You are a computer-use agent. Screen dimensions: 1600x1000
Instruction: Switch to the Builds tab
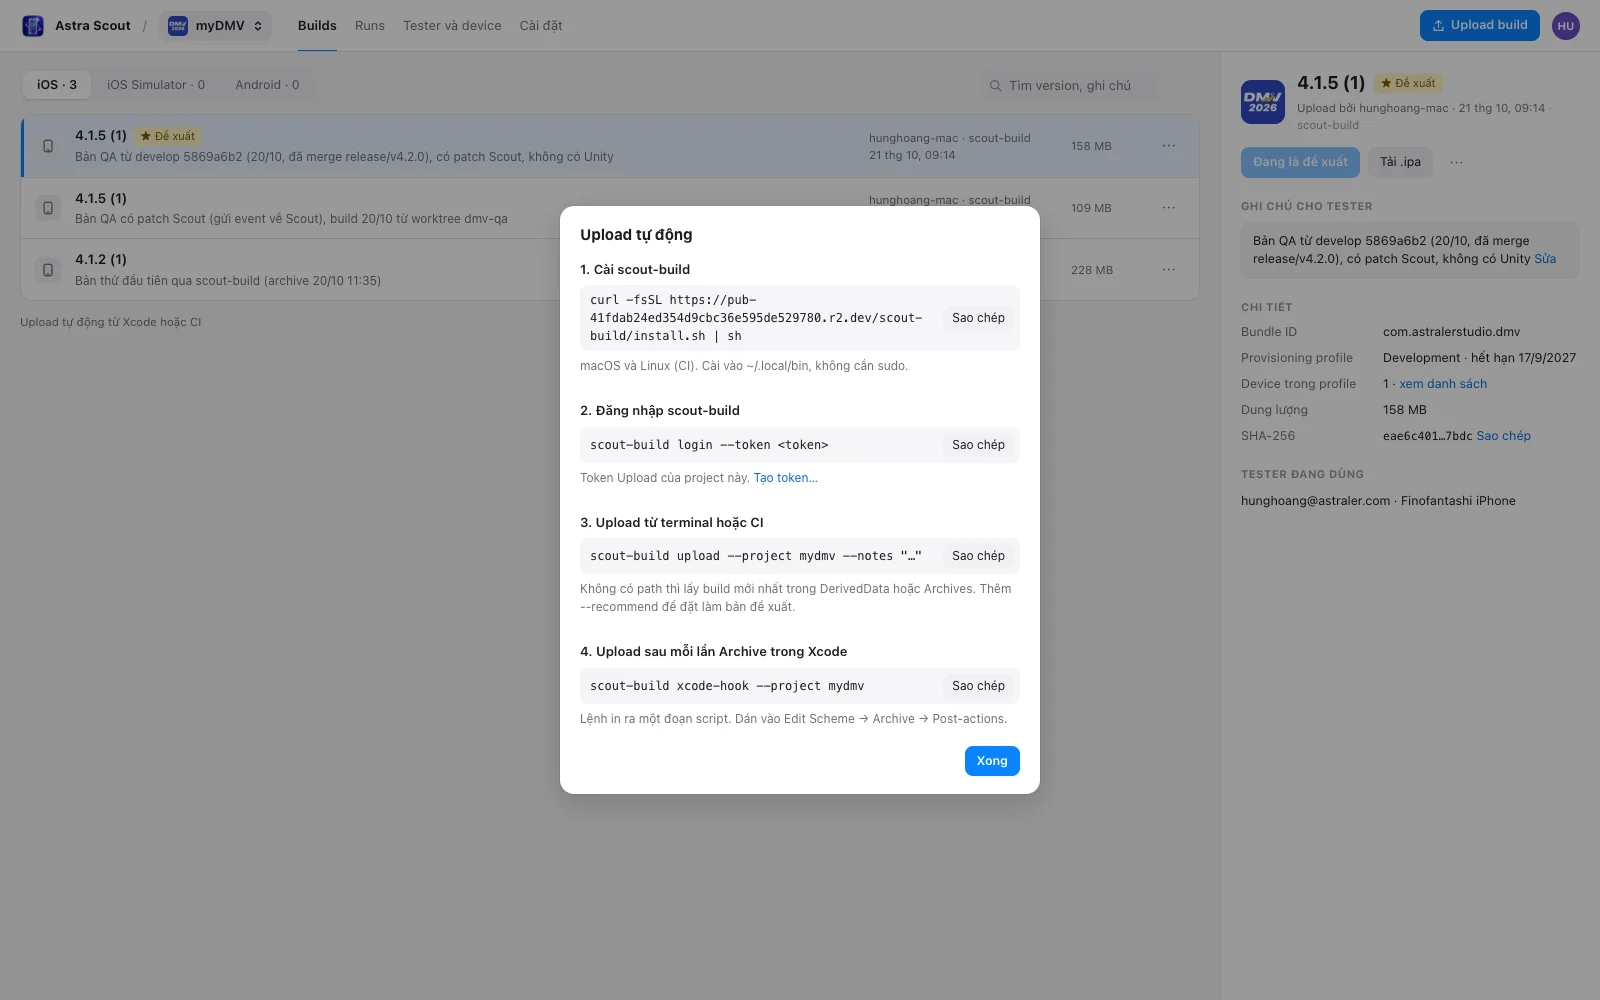[317, 26]
